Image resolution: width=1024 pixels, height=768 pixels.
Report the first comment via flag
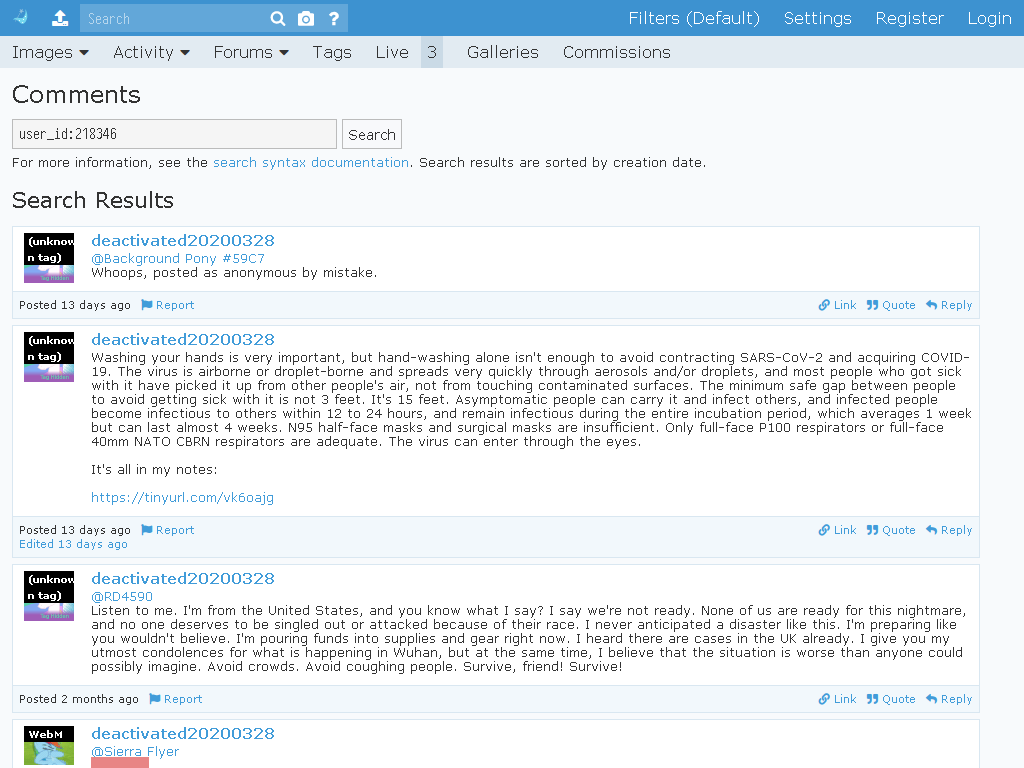[168, 305]
